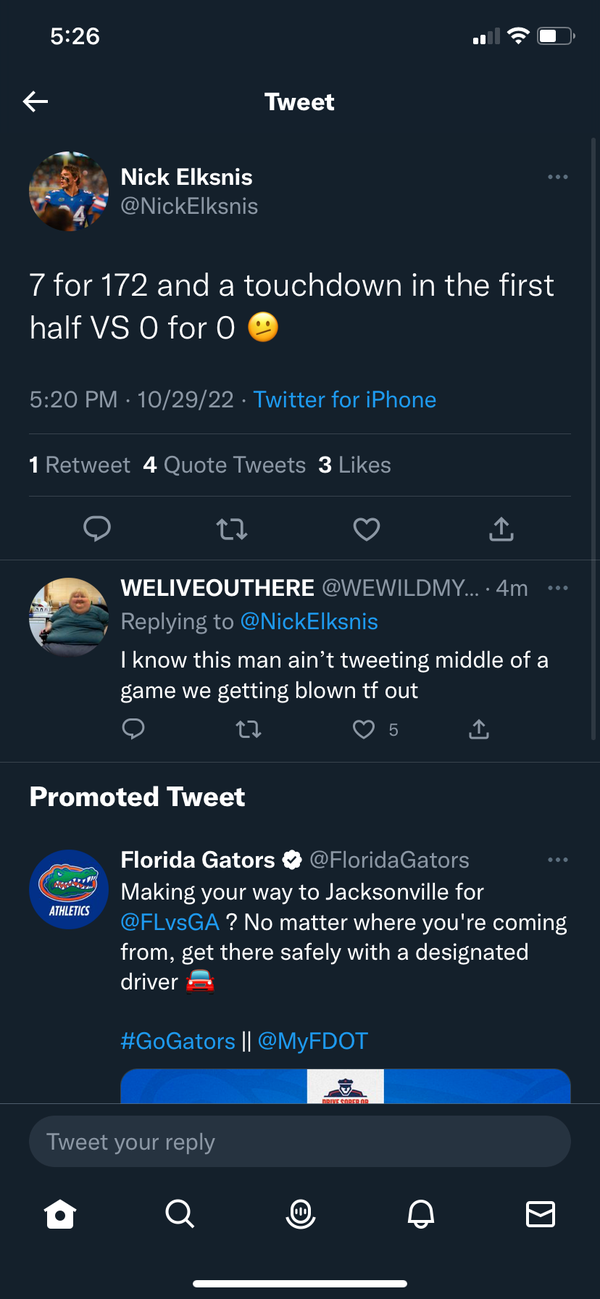Viewport: 600px width, 1299px height.
Task: Retweet the WELIVEOUTHERE reply
Action: 248,730
